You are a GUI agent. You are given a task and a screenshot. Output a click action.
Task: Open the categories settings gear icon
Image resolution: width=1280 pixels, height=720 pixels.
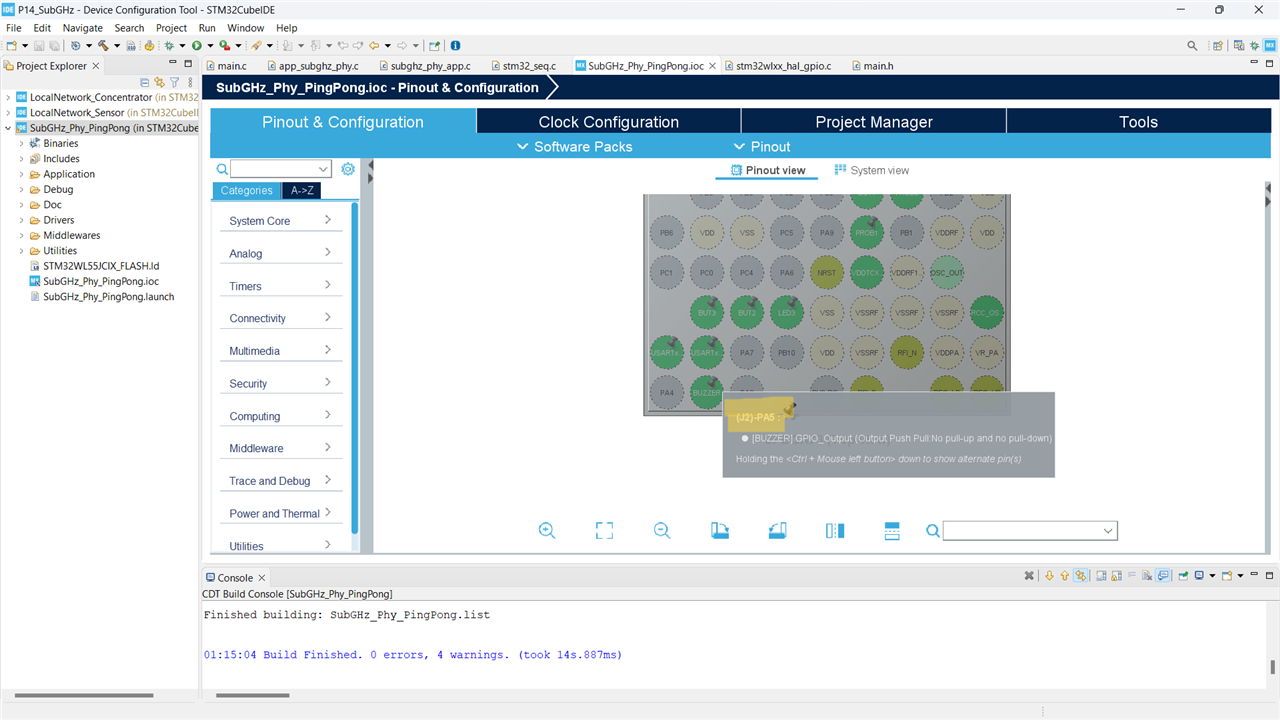coord(348,169)
